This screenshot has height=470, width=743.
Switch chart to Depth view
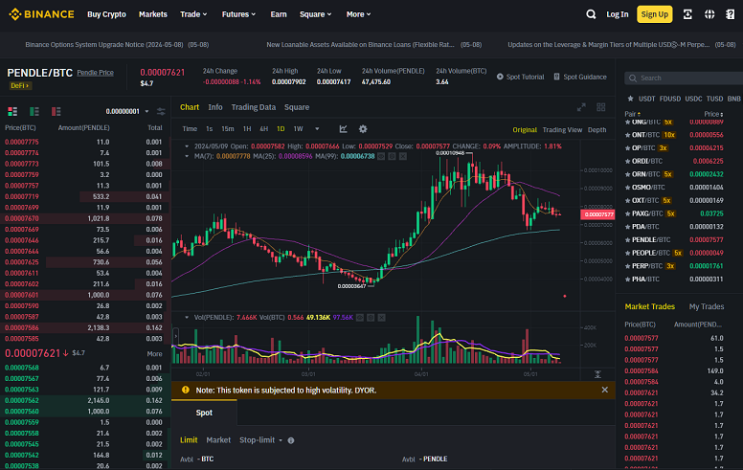point(597,130)
